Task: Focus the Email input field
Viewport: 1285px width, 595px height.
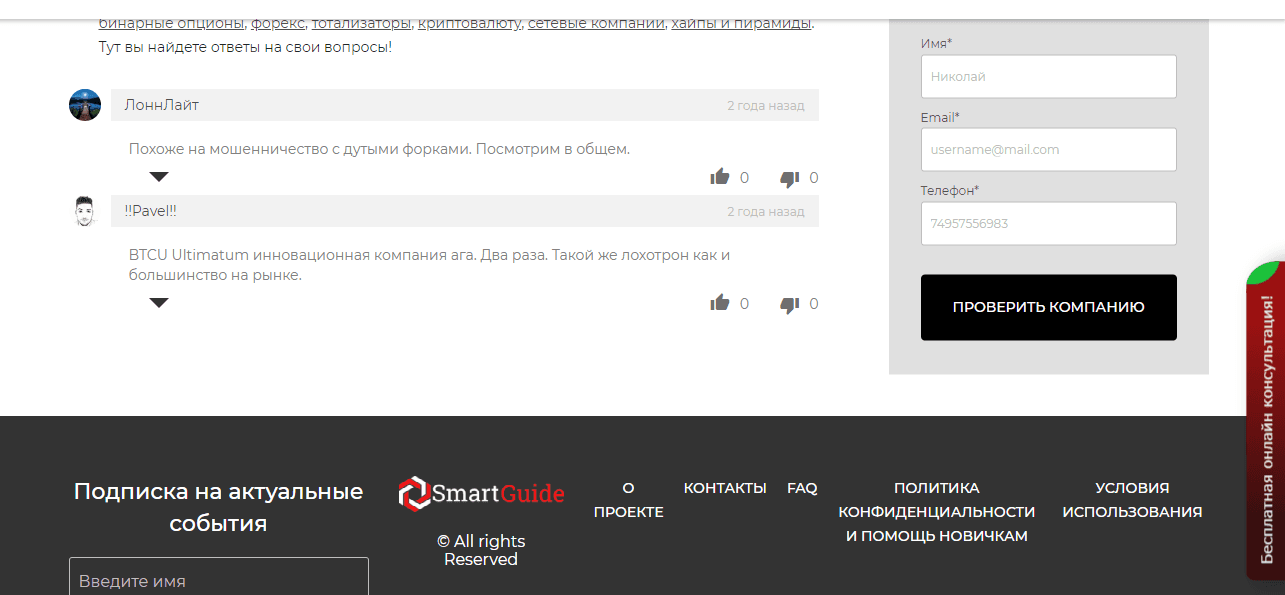Action: [x=1048, y=150]
